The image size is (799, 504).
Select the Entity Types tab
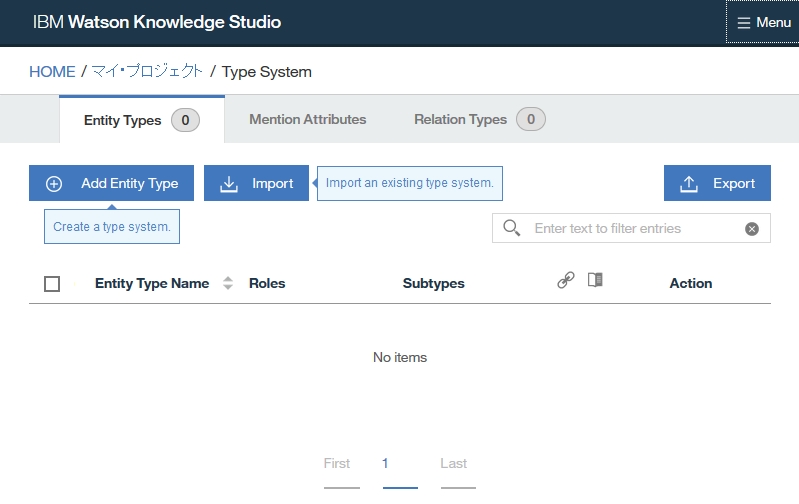click(x=122, y=120)
